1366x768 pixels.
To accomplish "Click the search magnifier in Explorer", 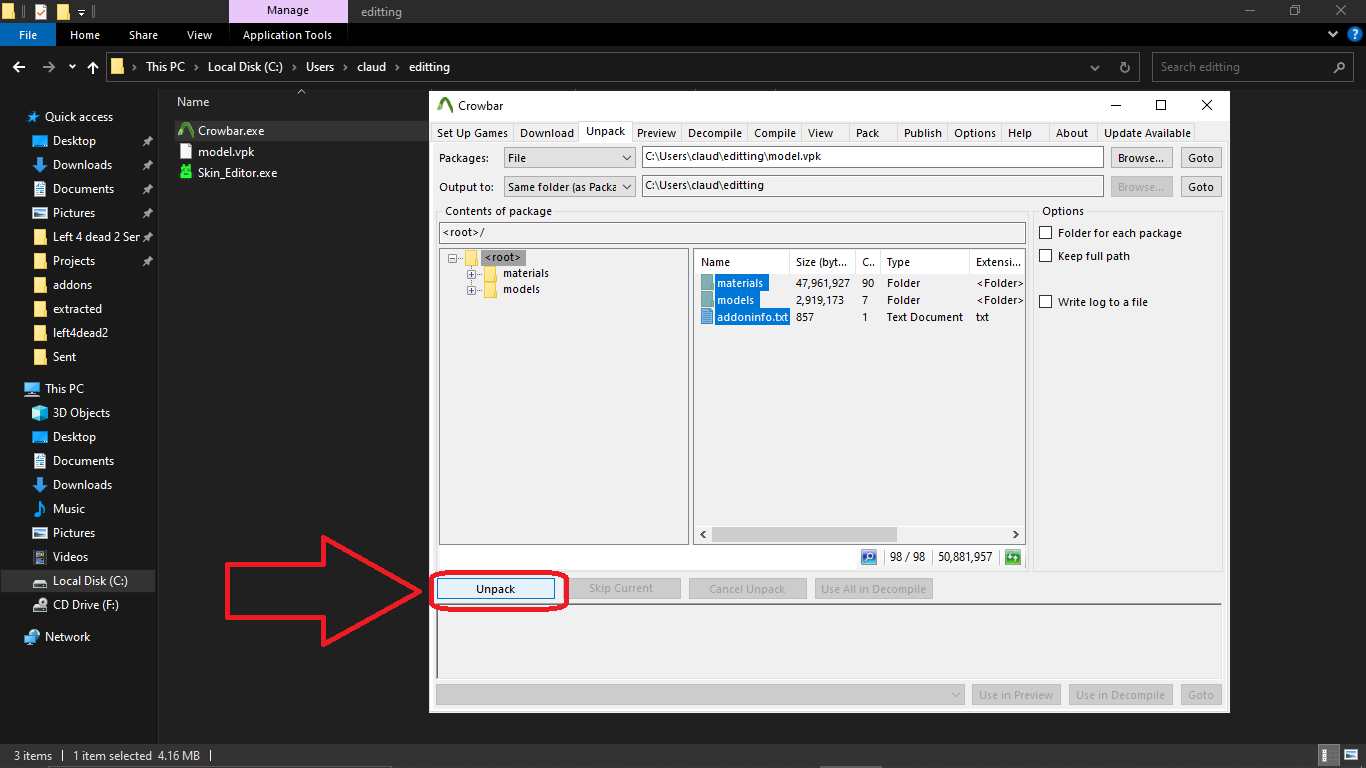I will tap(1339, 67).
